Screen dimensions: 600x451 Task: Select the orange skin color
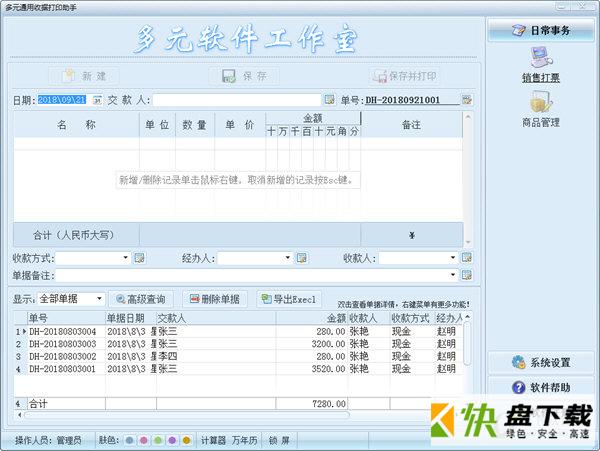click(186, 440)
